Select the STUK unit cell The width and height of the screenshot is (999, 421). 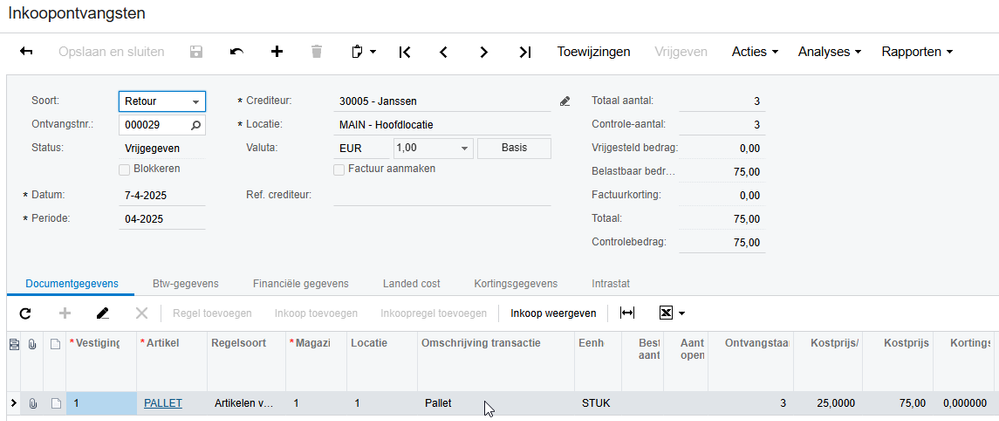coord(598,403)
